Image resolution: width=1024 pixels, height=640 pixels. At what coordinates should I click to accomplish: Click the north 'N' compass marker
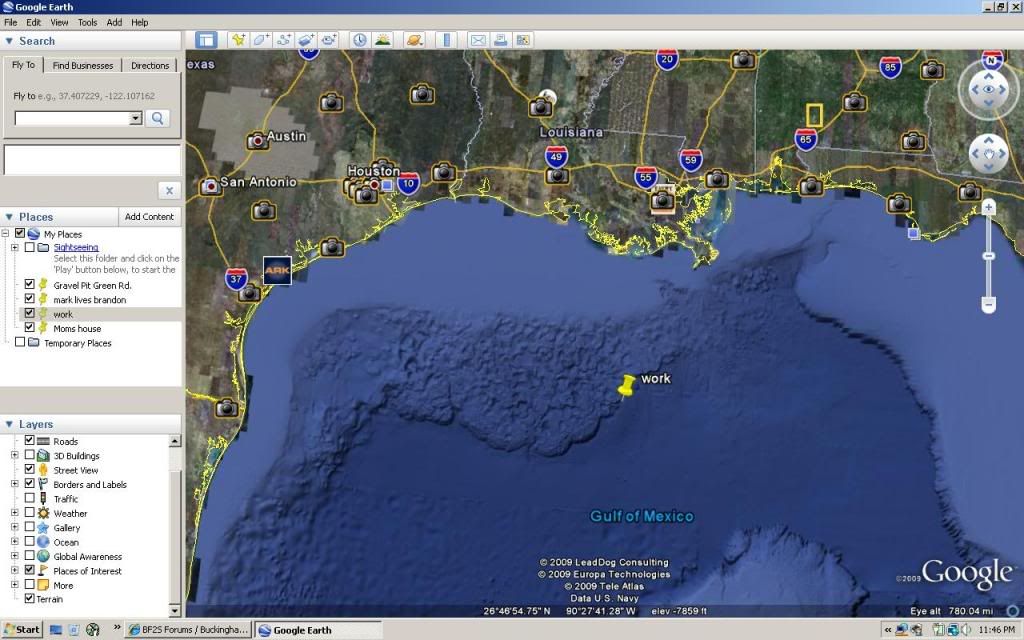(992, 60)
